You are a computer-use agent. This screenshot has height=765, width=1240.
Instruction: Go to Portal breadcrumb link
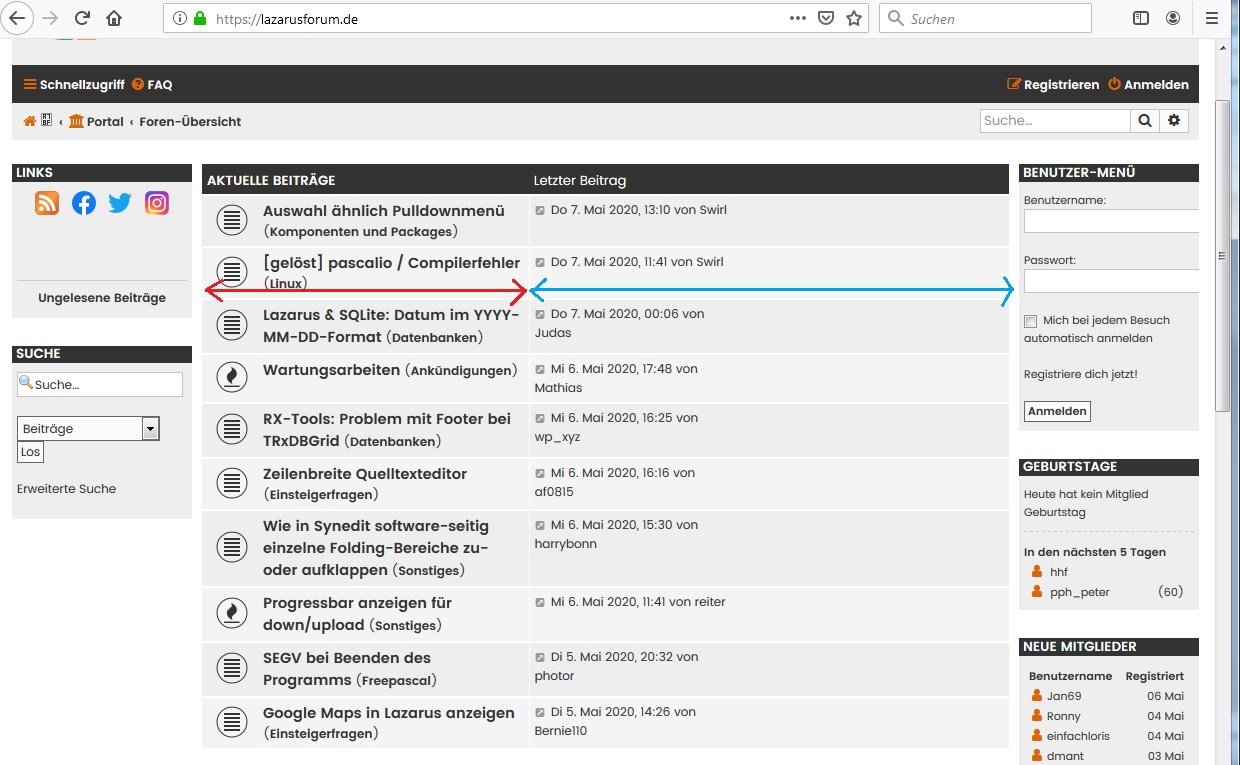[96, 121]
